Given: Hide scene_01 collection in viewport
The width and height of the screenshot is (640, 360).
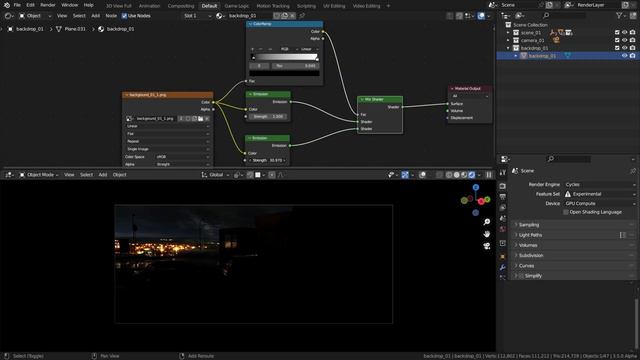Looking at the screenshot, I should pyautogui.click(x=624, y=32).
